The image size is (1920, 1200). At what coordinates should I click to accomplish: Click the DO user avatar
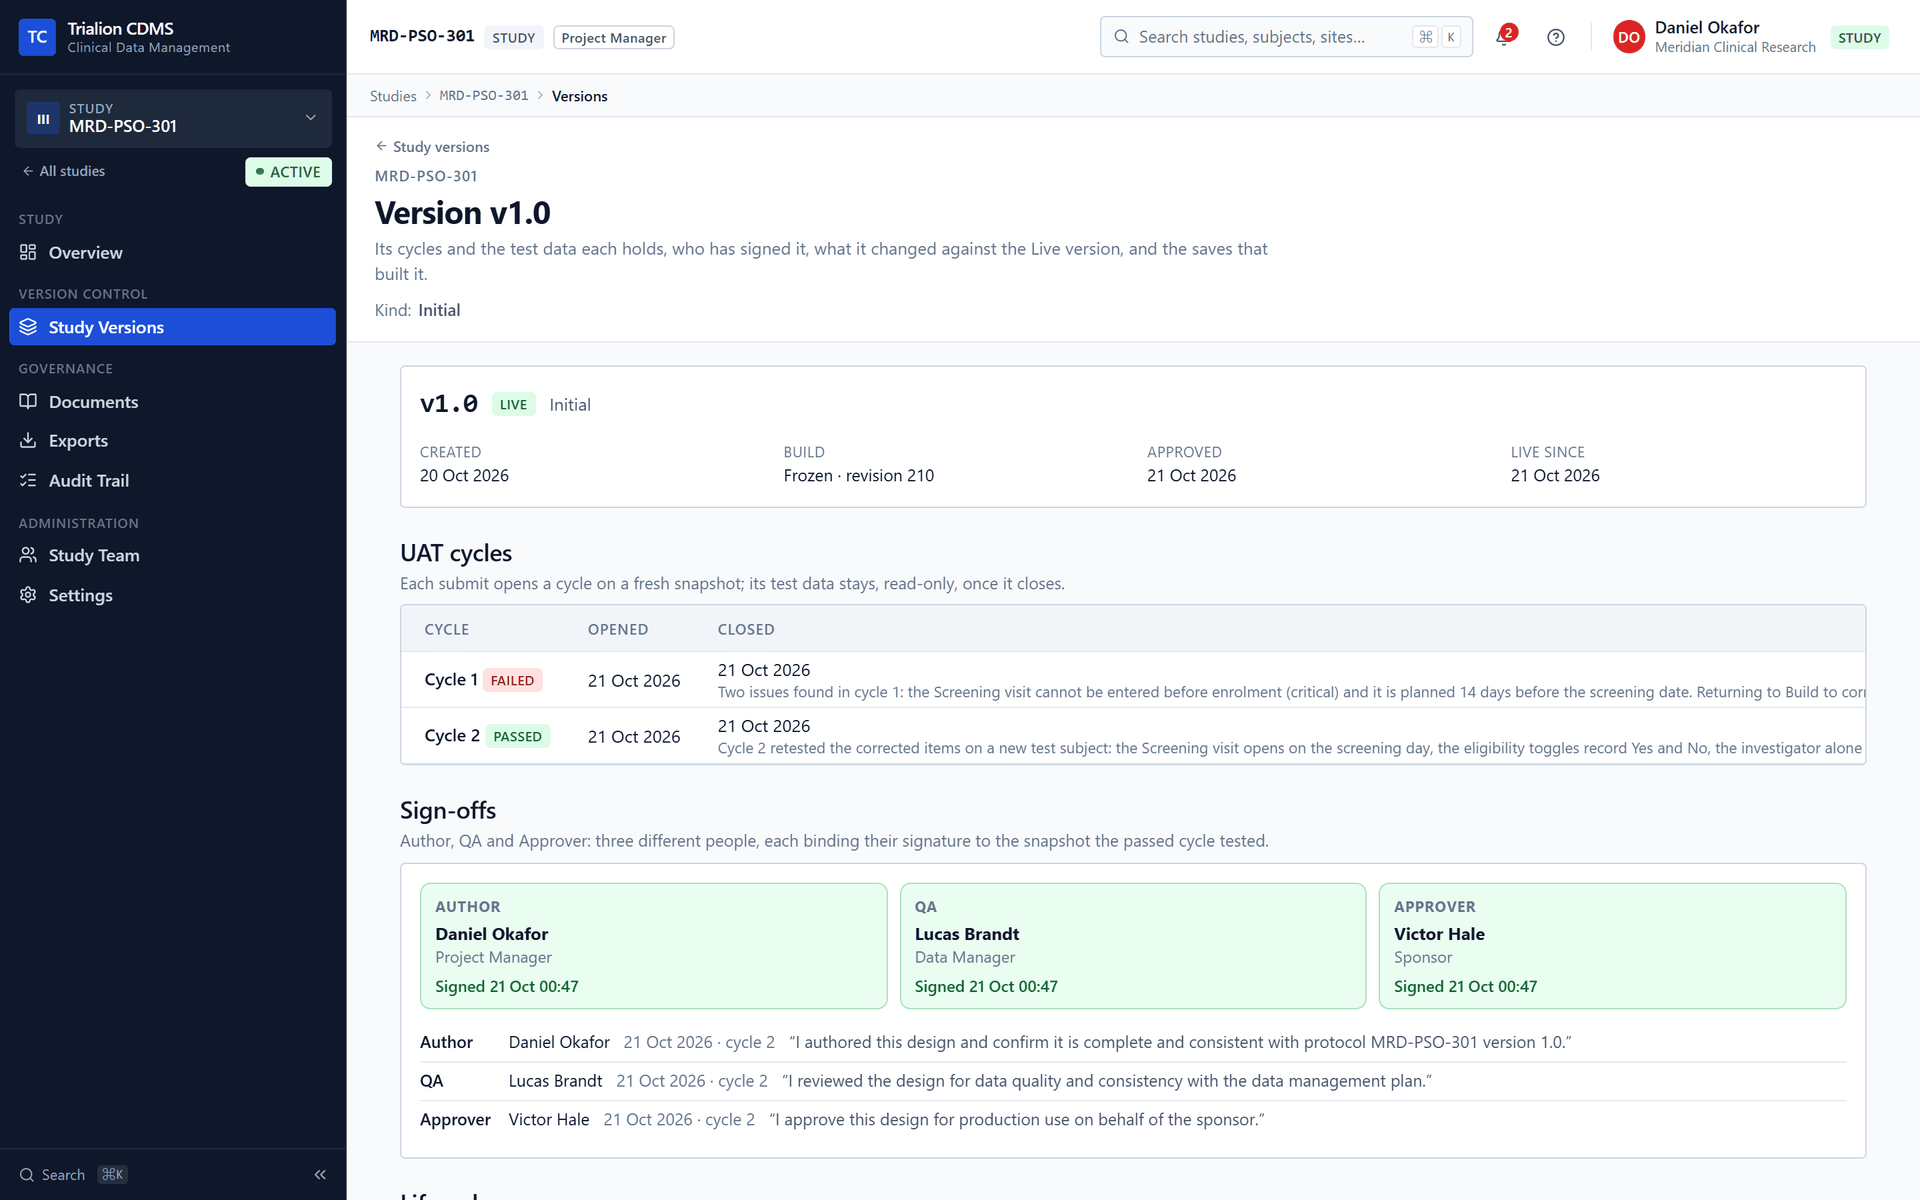[1629, 37]
